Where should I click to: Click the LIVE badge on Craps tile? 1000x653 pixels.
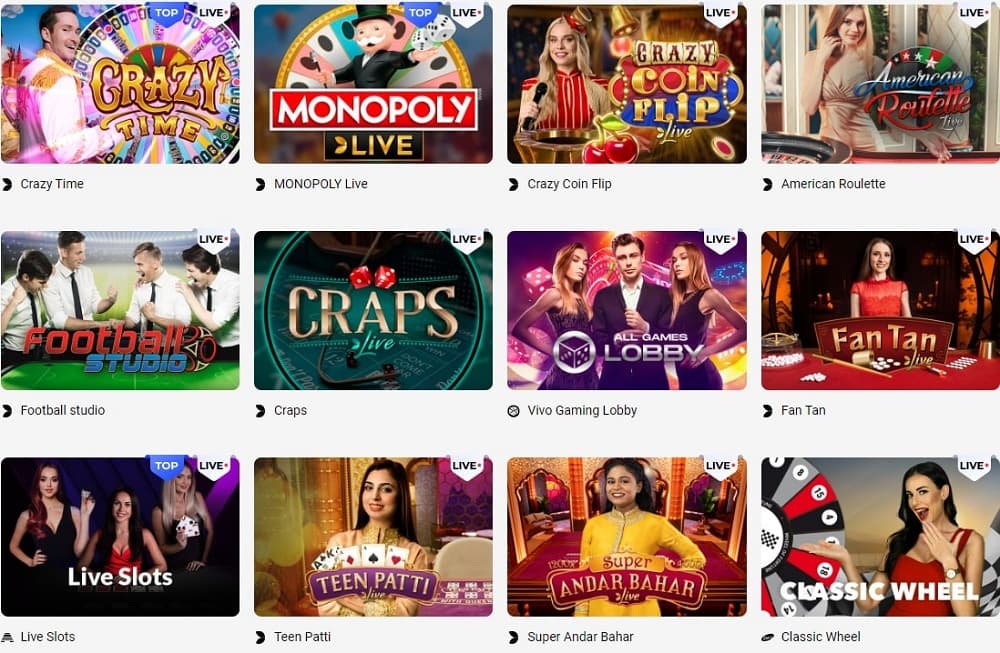point(467,240)
